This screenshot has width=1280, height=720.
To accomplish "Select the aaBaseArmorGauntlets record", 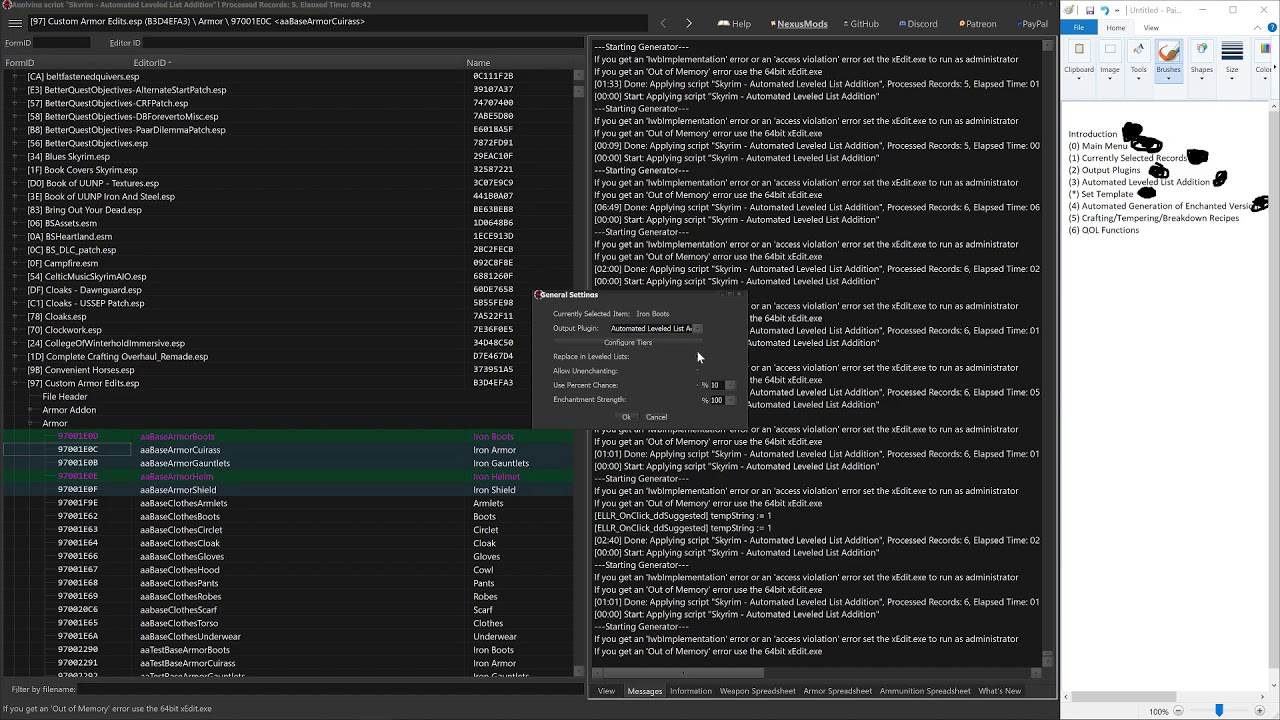I will pos(288,463).
